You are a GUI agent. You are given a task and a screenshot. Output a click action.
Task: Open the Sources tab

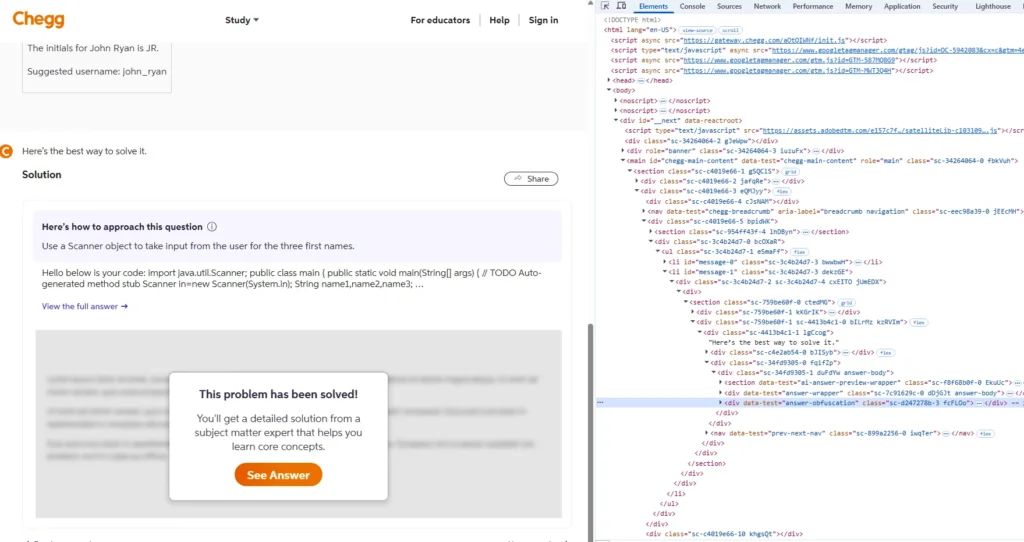[x=729, y=6]
